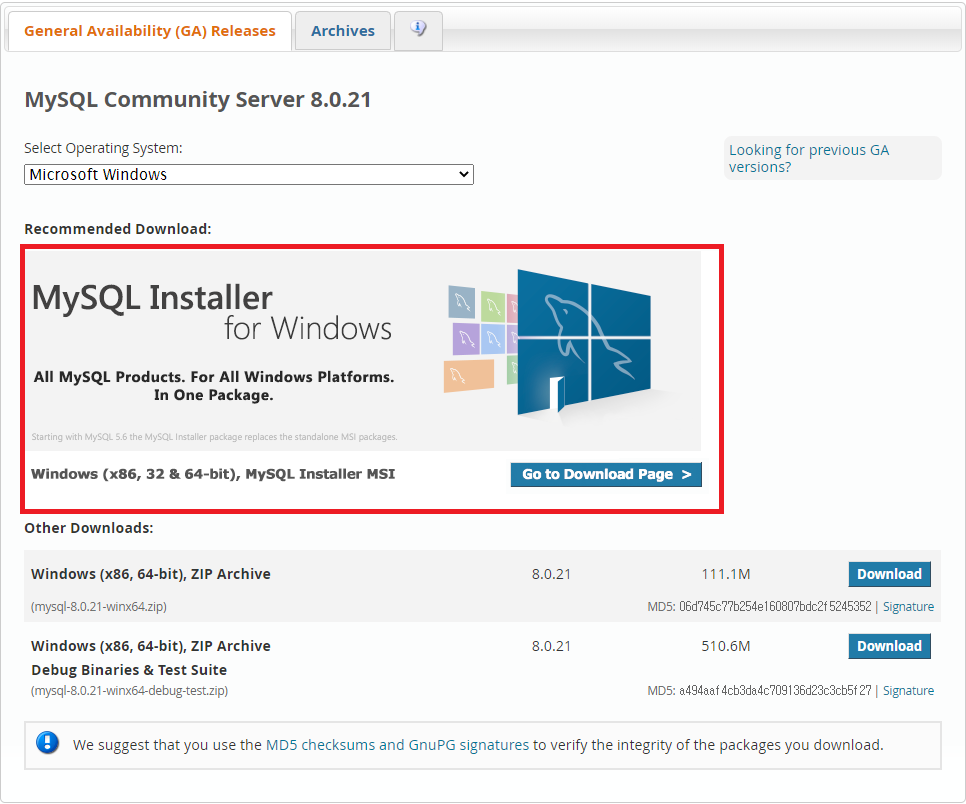
Task: Select the Other Downloads: label
Action: coord(89,529)
